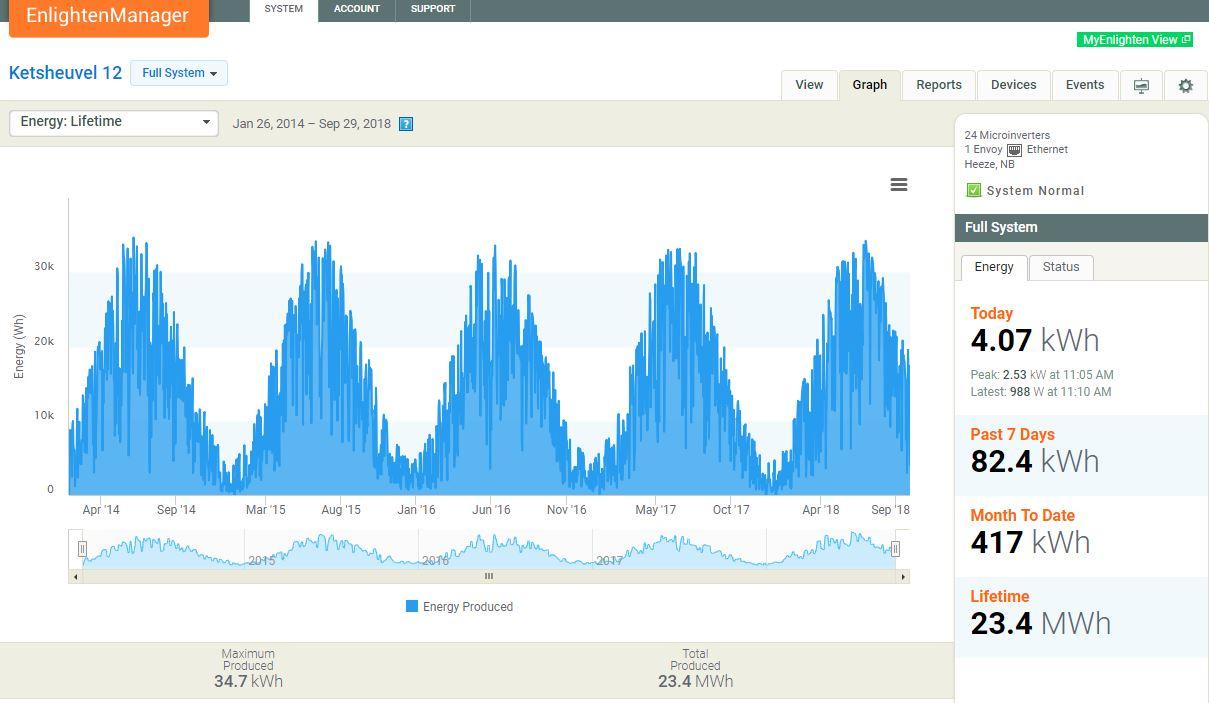This screenshot has width=1209, height=703.
Task: Open the kiosk display monitor icon tab
Action: [x=1141, y=86]
